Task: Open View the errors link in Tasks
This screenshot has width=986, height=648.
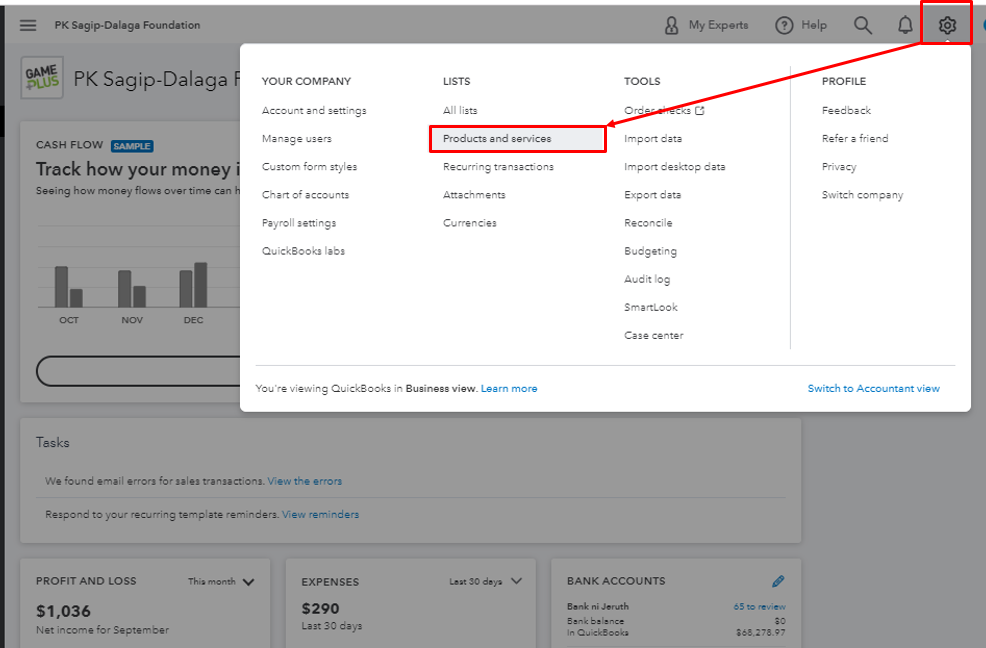Action: click(304, 481)
